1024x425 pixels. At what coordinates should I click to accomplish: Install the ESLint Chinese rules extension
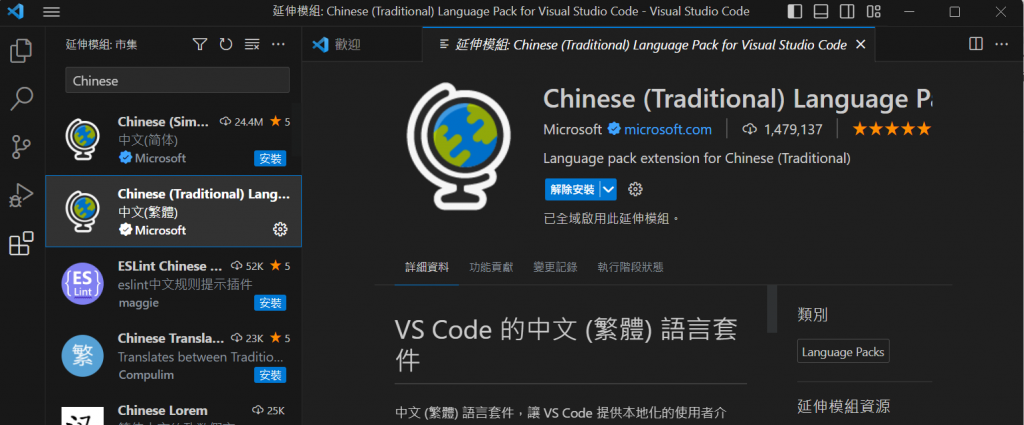270,303
